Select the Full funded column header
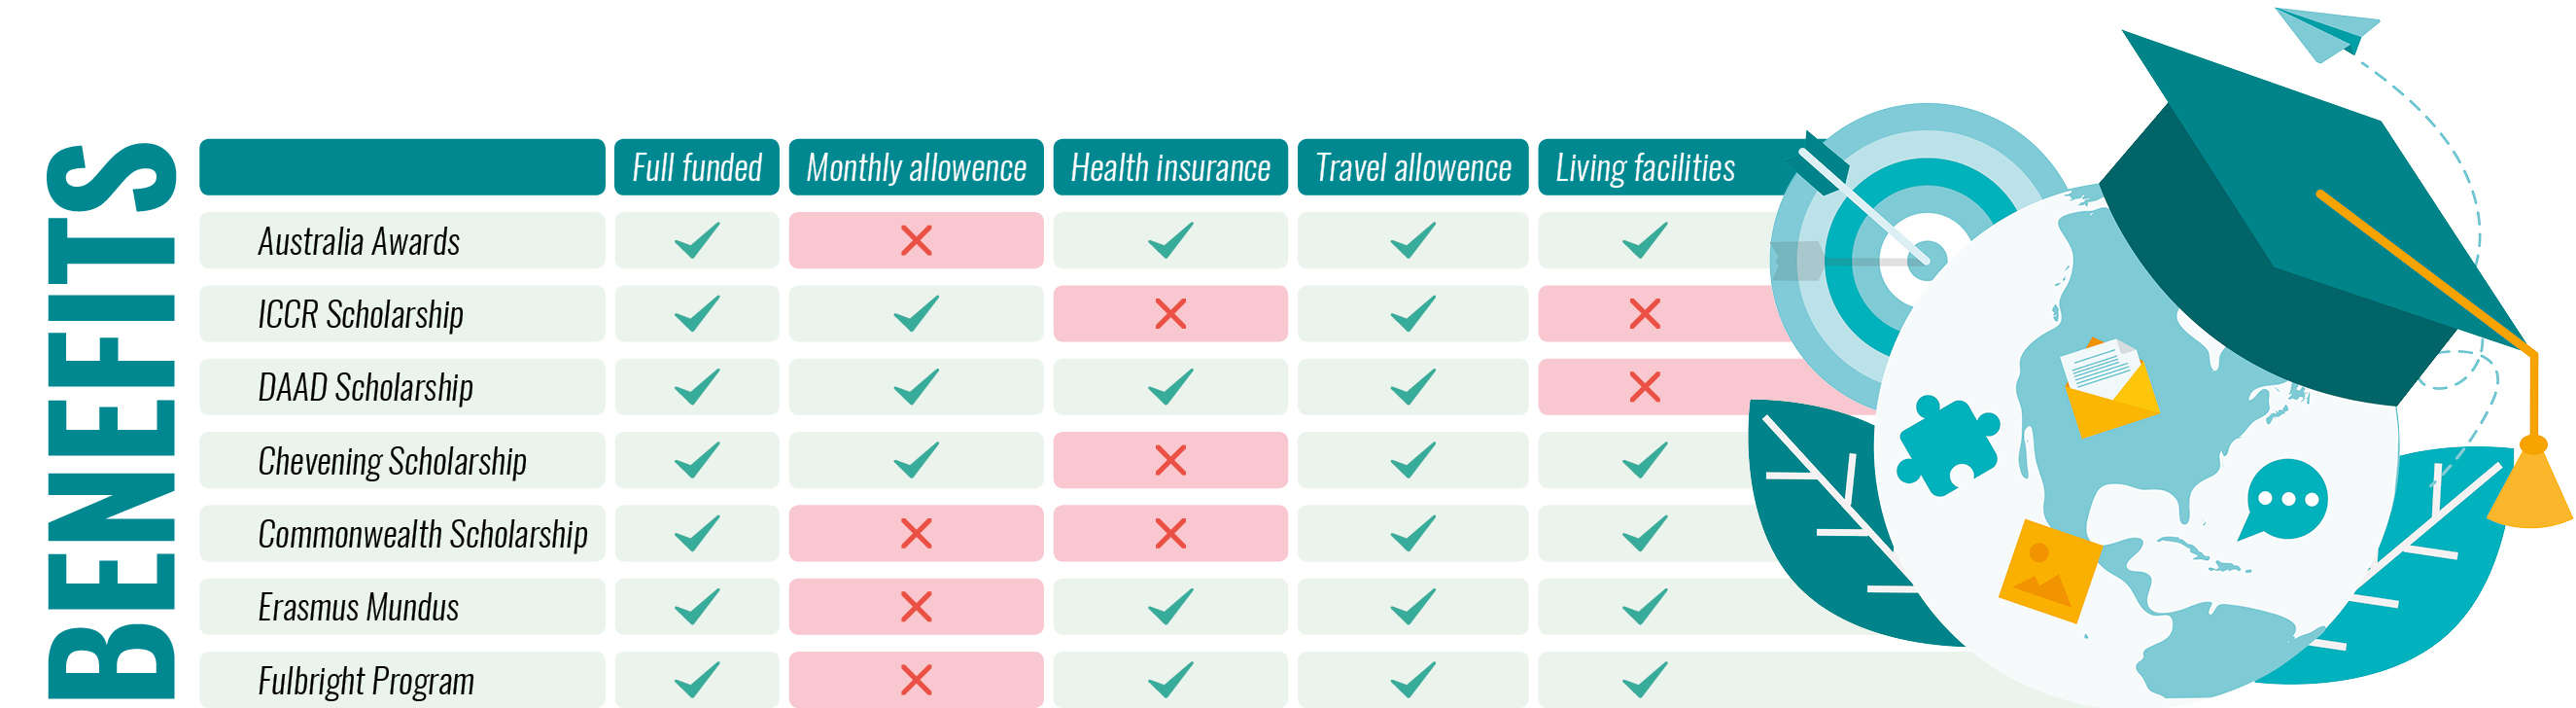Screen dimensions: 2576x708 tap(696, 167)
